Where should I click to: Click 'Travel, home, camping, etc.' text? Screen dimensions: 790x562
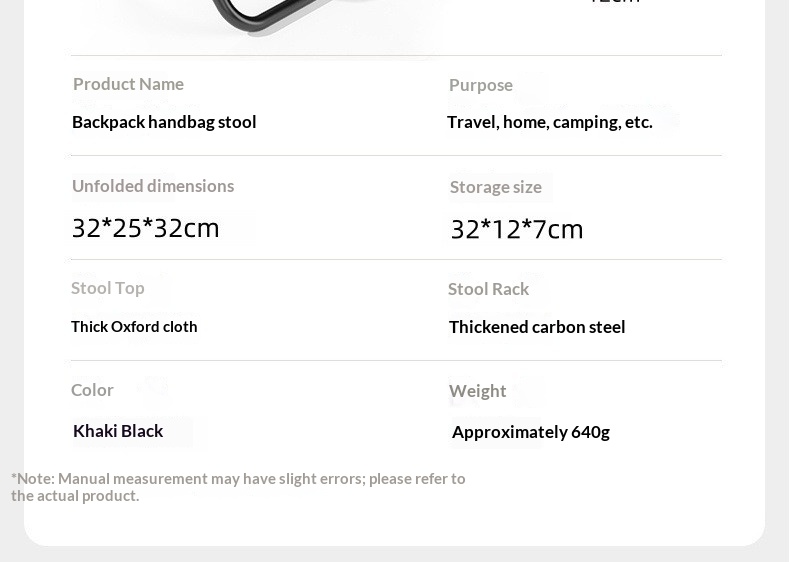[x=549, y=122]
